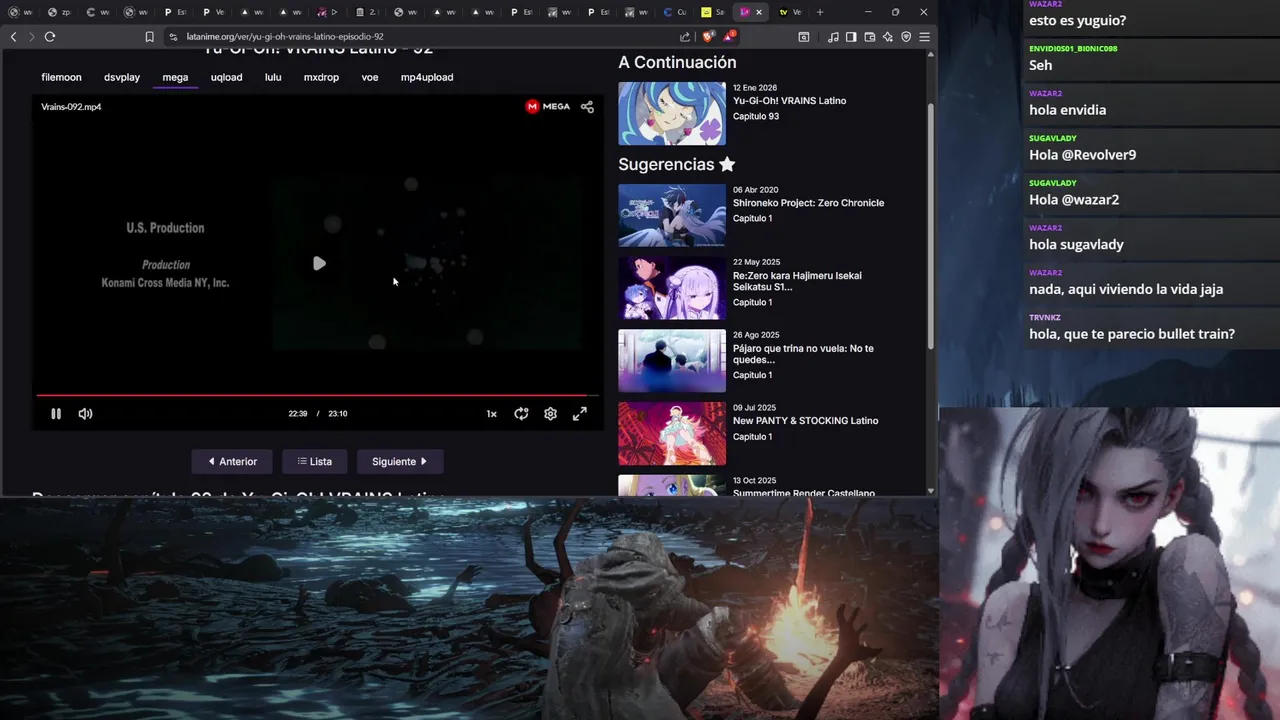
Task: Click the New PANTY & STOCKING thumbnail
Action: [672, 434]
